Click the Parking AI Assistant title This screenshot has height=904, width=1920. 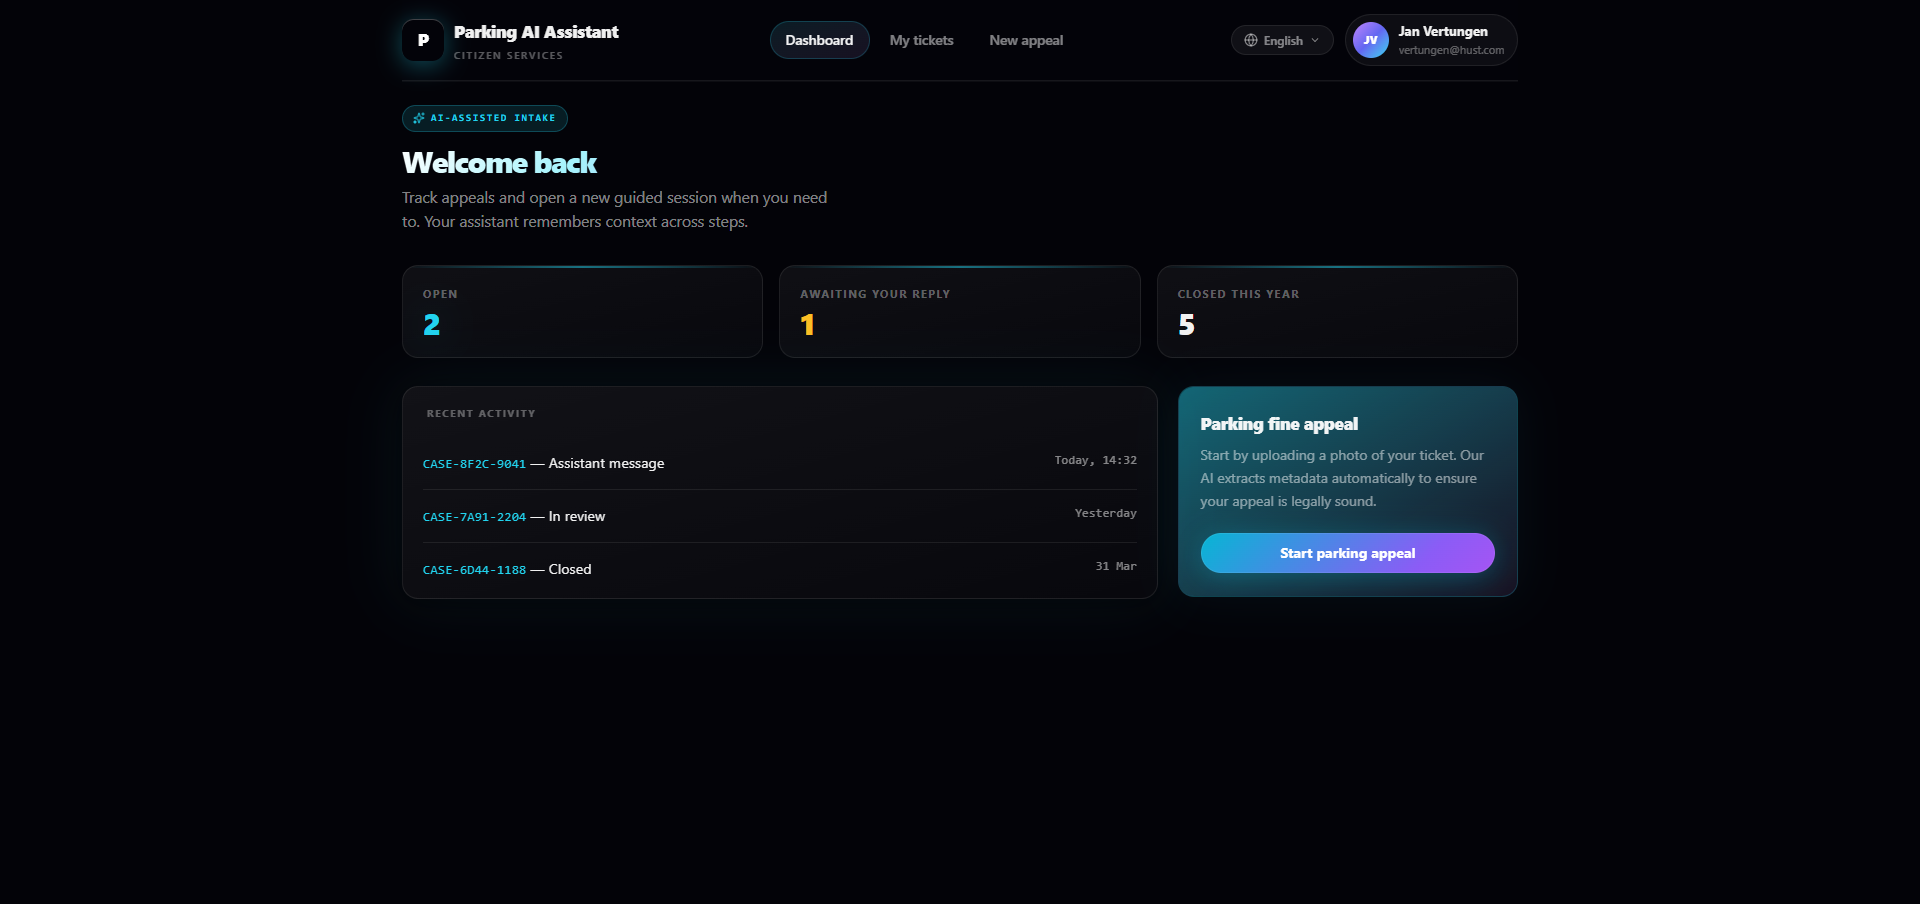536,32
